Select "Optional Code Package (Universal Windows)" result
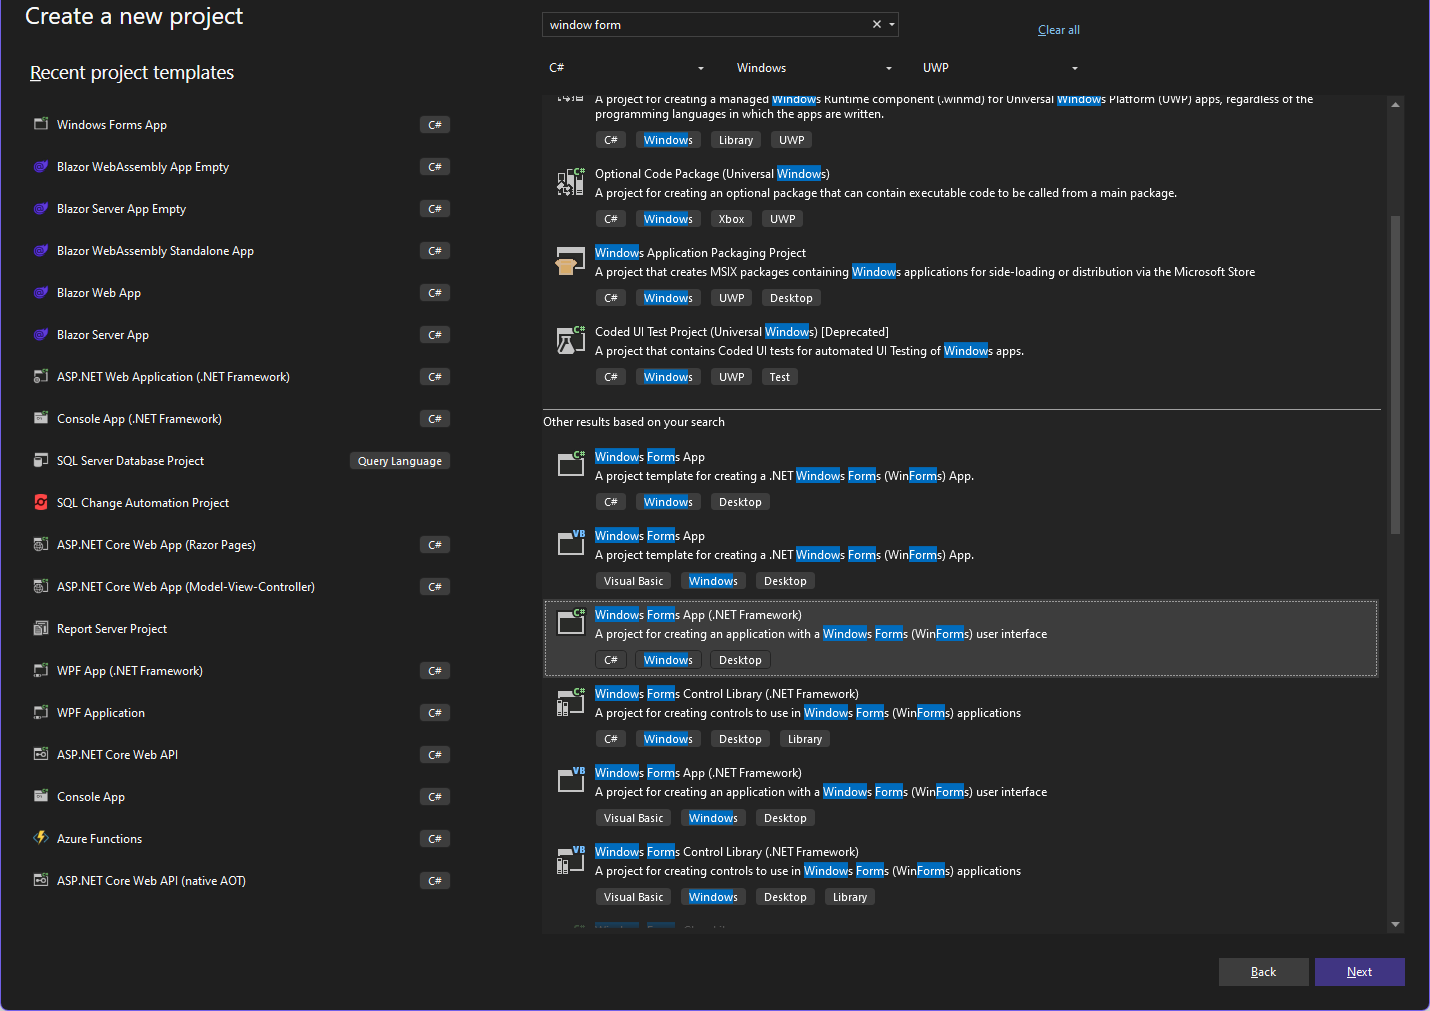 [712, 174]
